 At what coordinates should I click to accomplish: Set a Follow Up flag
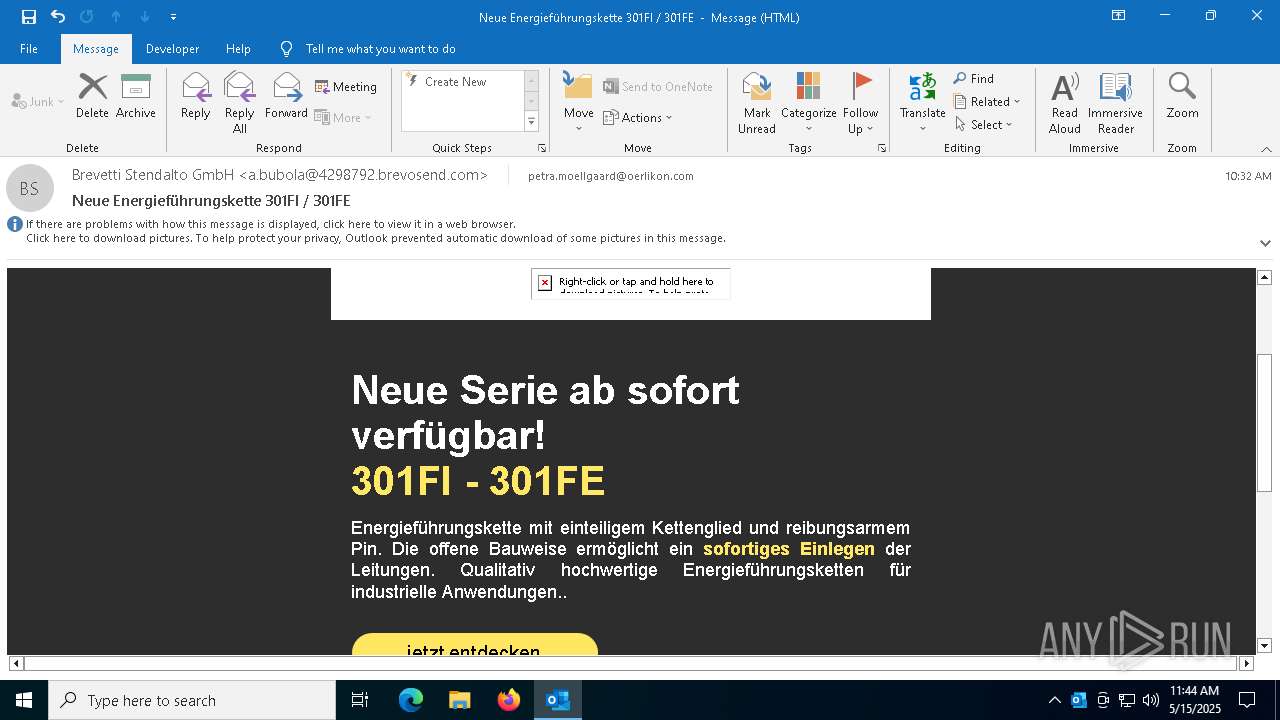coord(860,102)
